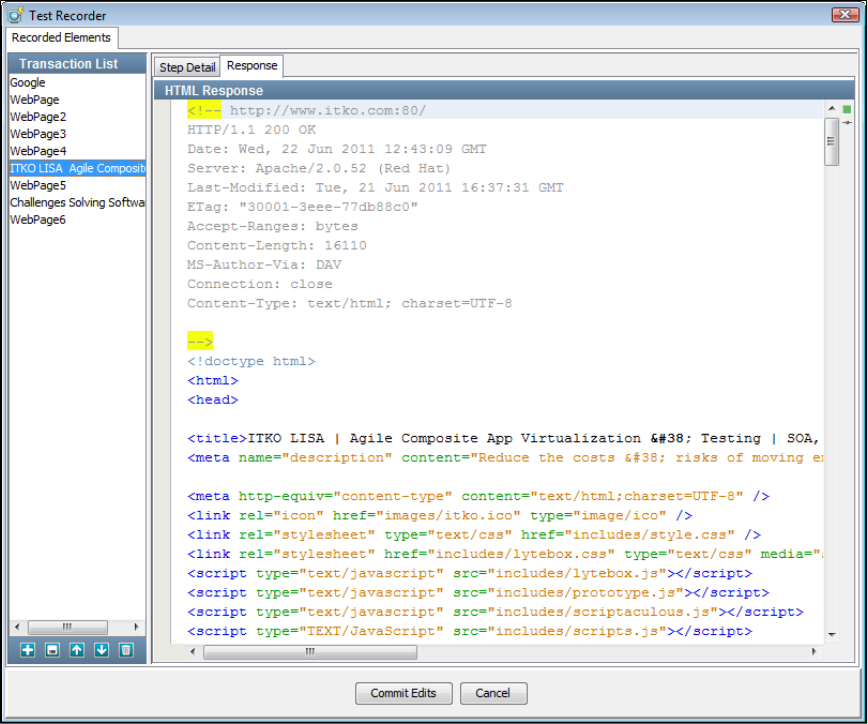The height and width of the screenshot is (724, 868).
Task: Click the meta name description line
Action: 505,458
